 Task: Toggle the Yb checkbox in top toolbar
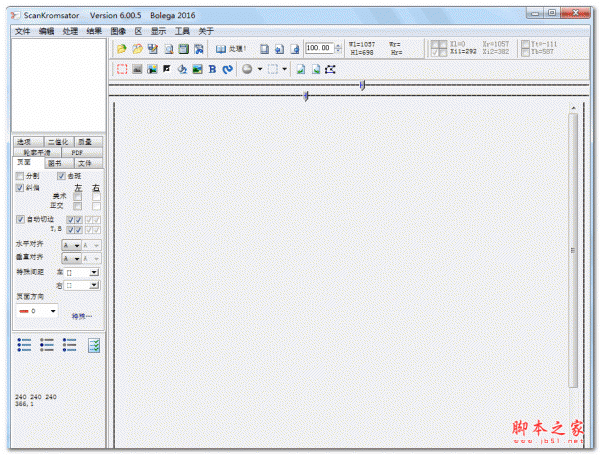click(x=526, y=52)
